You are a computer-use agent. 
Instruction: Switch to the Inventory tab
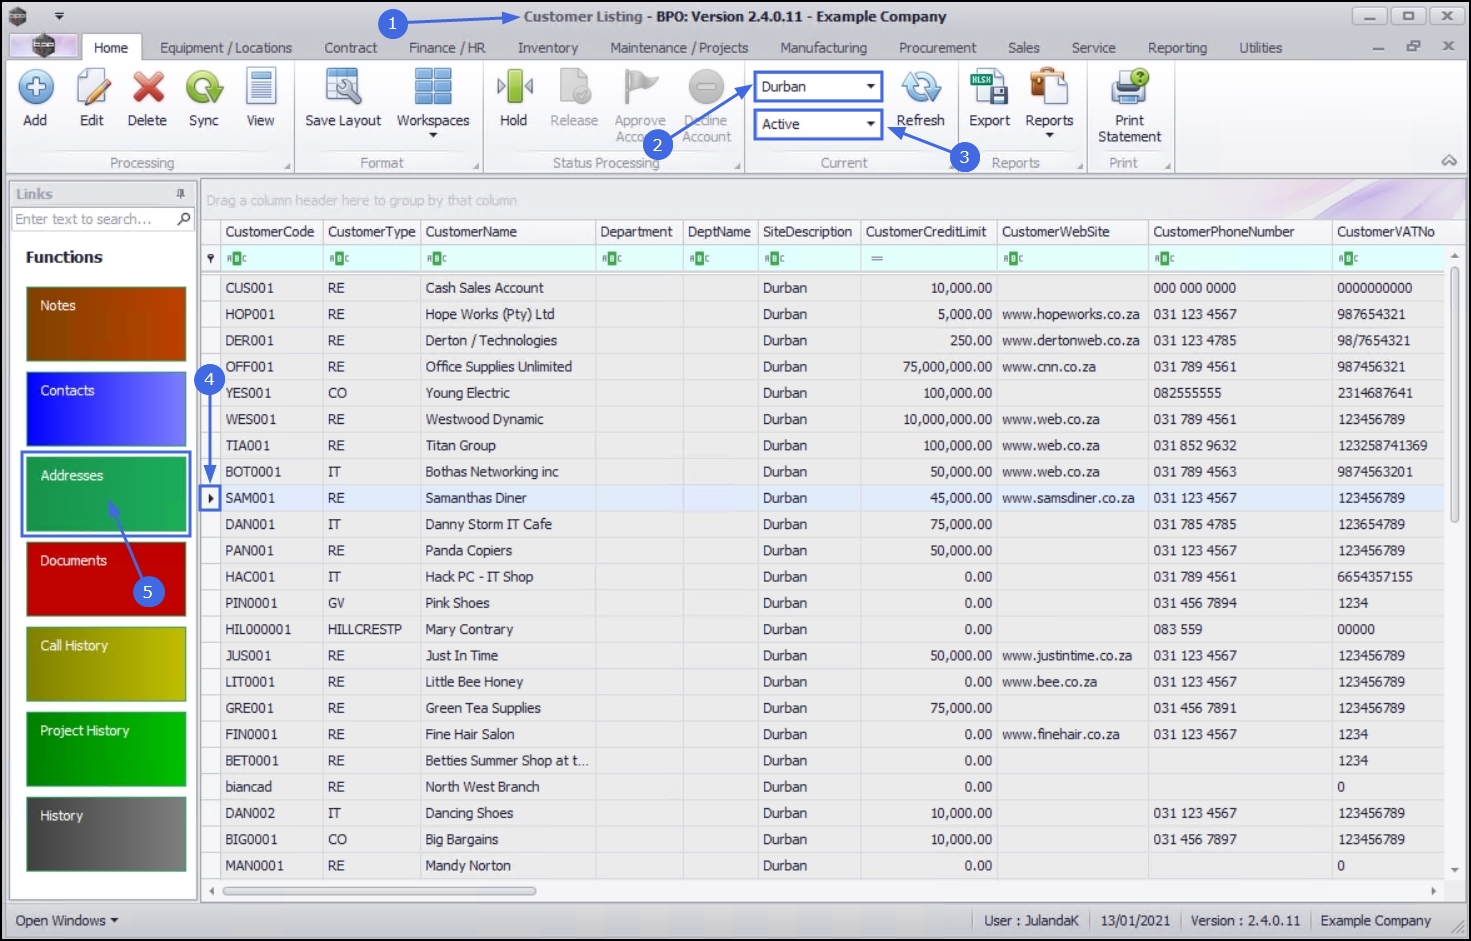(x=548, y=48)
